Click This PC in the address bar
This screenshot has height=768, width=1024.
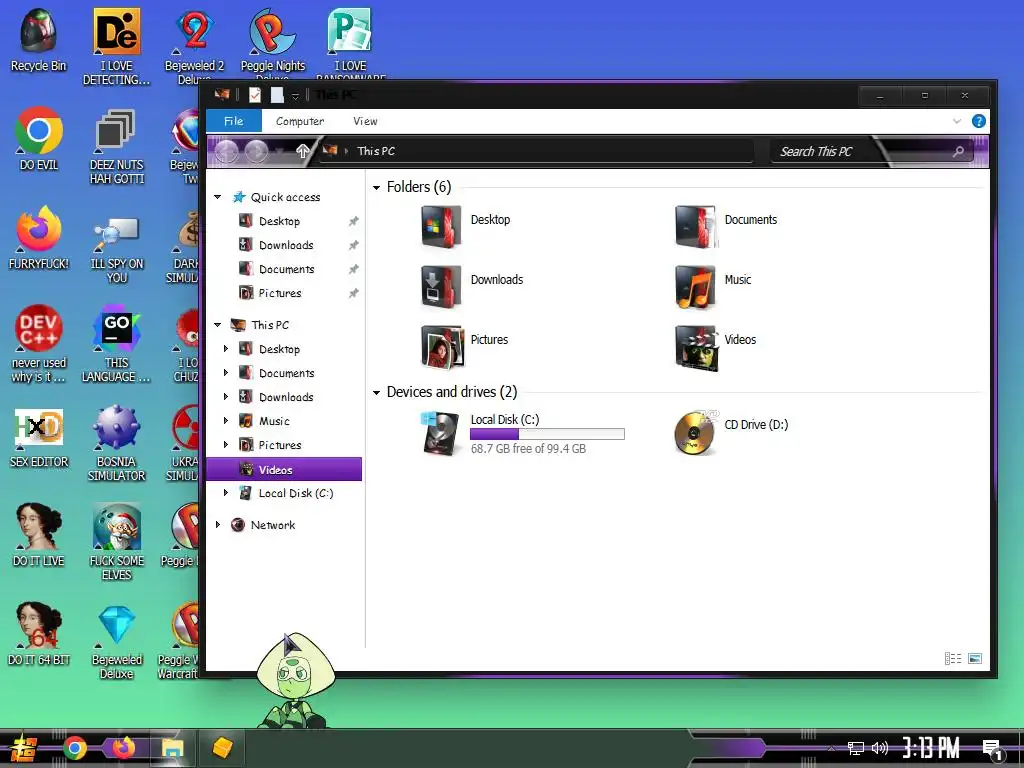click(376, 151)
